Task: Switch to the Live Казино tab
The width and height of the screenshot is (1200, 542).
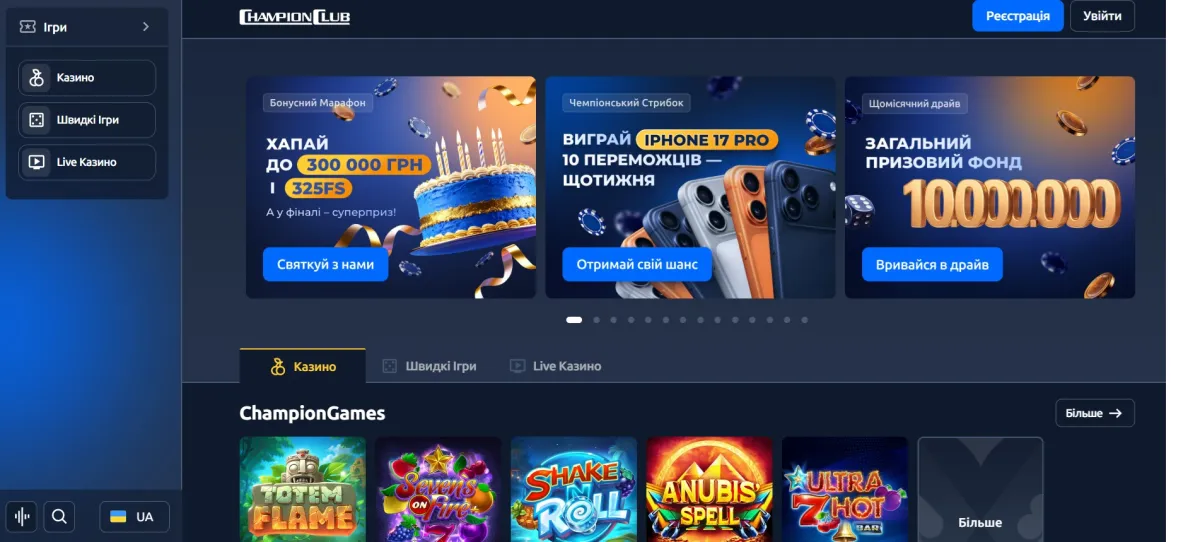Action: pos(555,366)
